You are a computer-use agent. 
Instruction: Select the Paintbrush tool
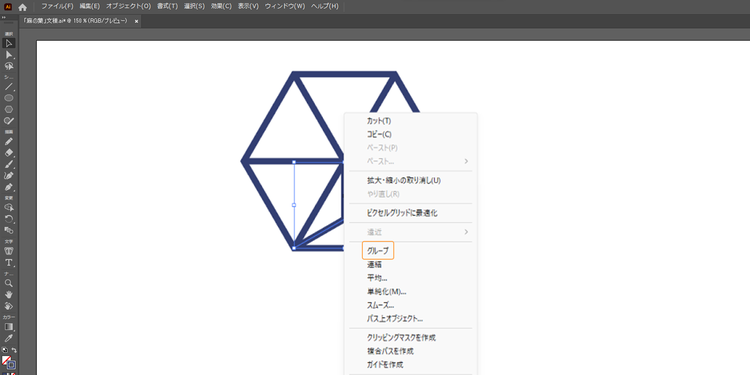tap(9, 164)
